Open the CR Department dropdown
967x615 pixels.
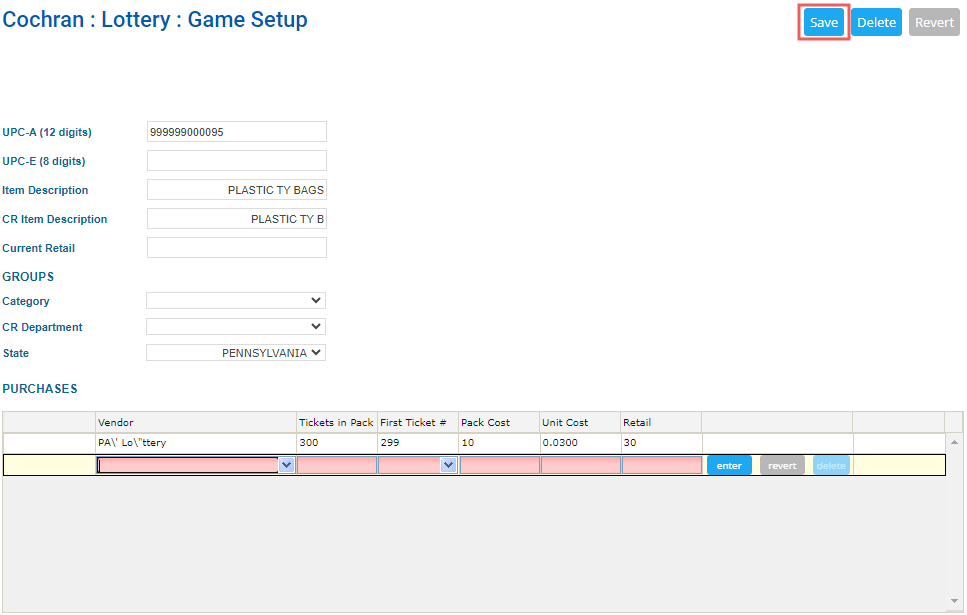click(x=235, y=326)
